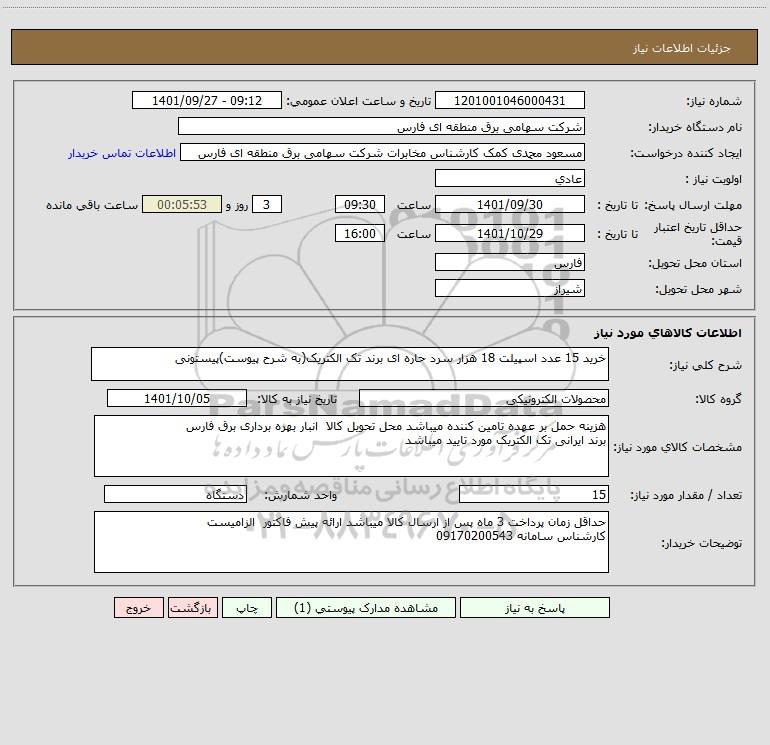The height and width of the screenshot is (745, 770).
Task: Click the response deadline date 1401/09/30
Action: point(510,204)
